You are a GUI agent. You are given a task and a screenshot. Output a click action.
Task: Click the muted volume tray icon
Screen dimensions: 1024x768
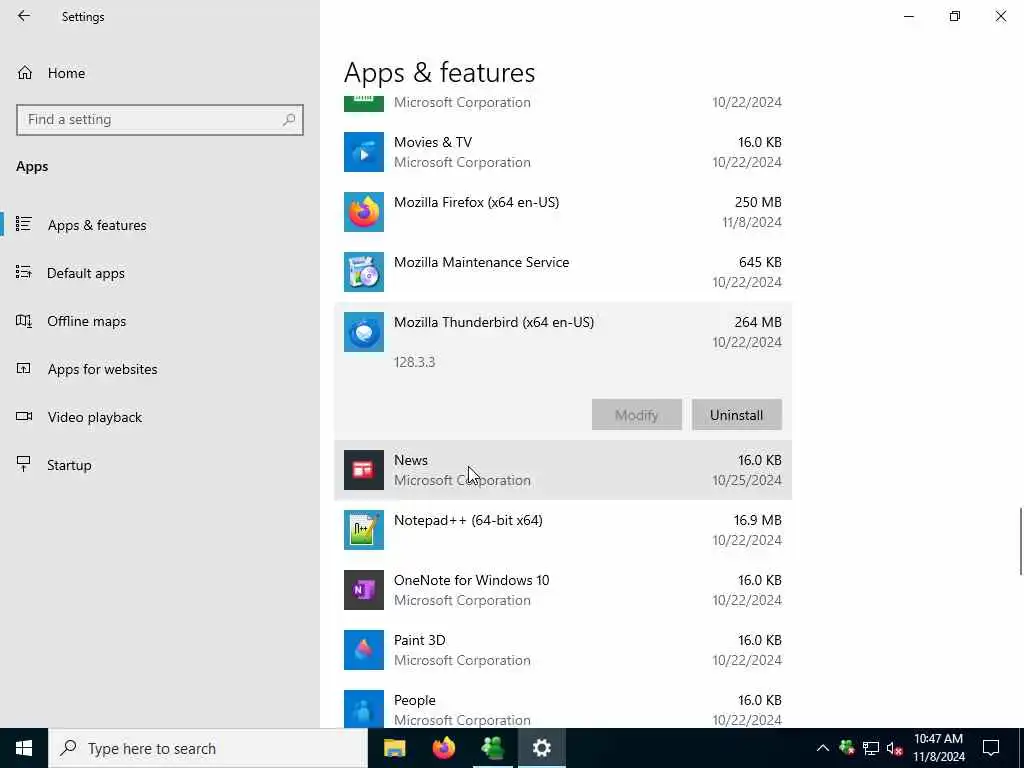[895, 748]
